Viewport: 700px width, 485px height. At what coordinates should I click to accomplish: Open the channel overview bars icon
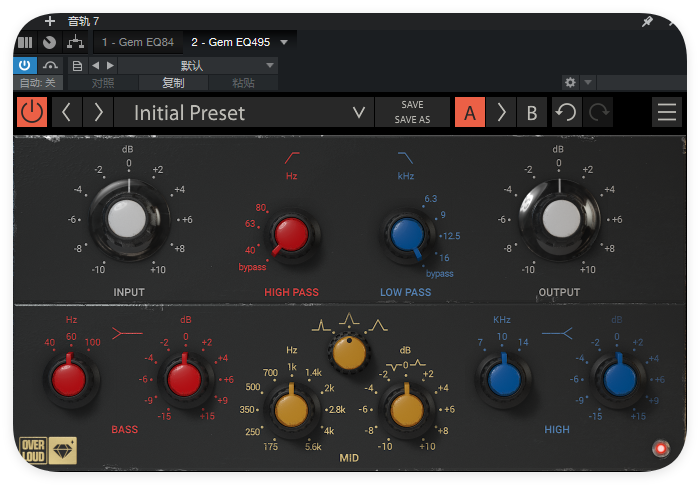click(x=25, y=42)
